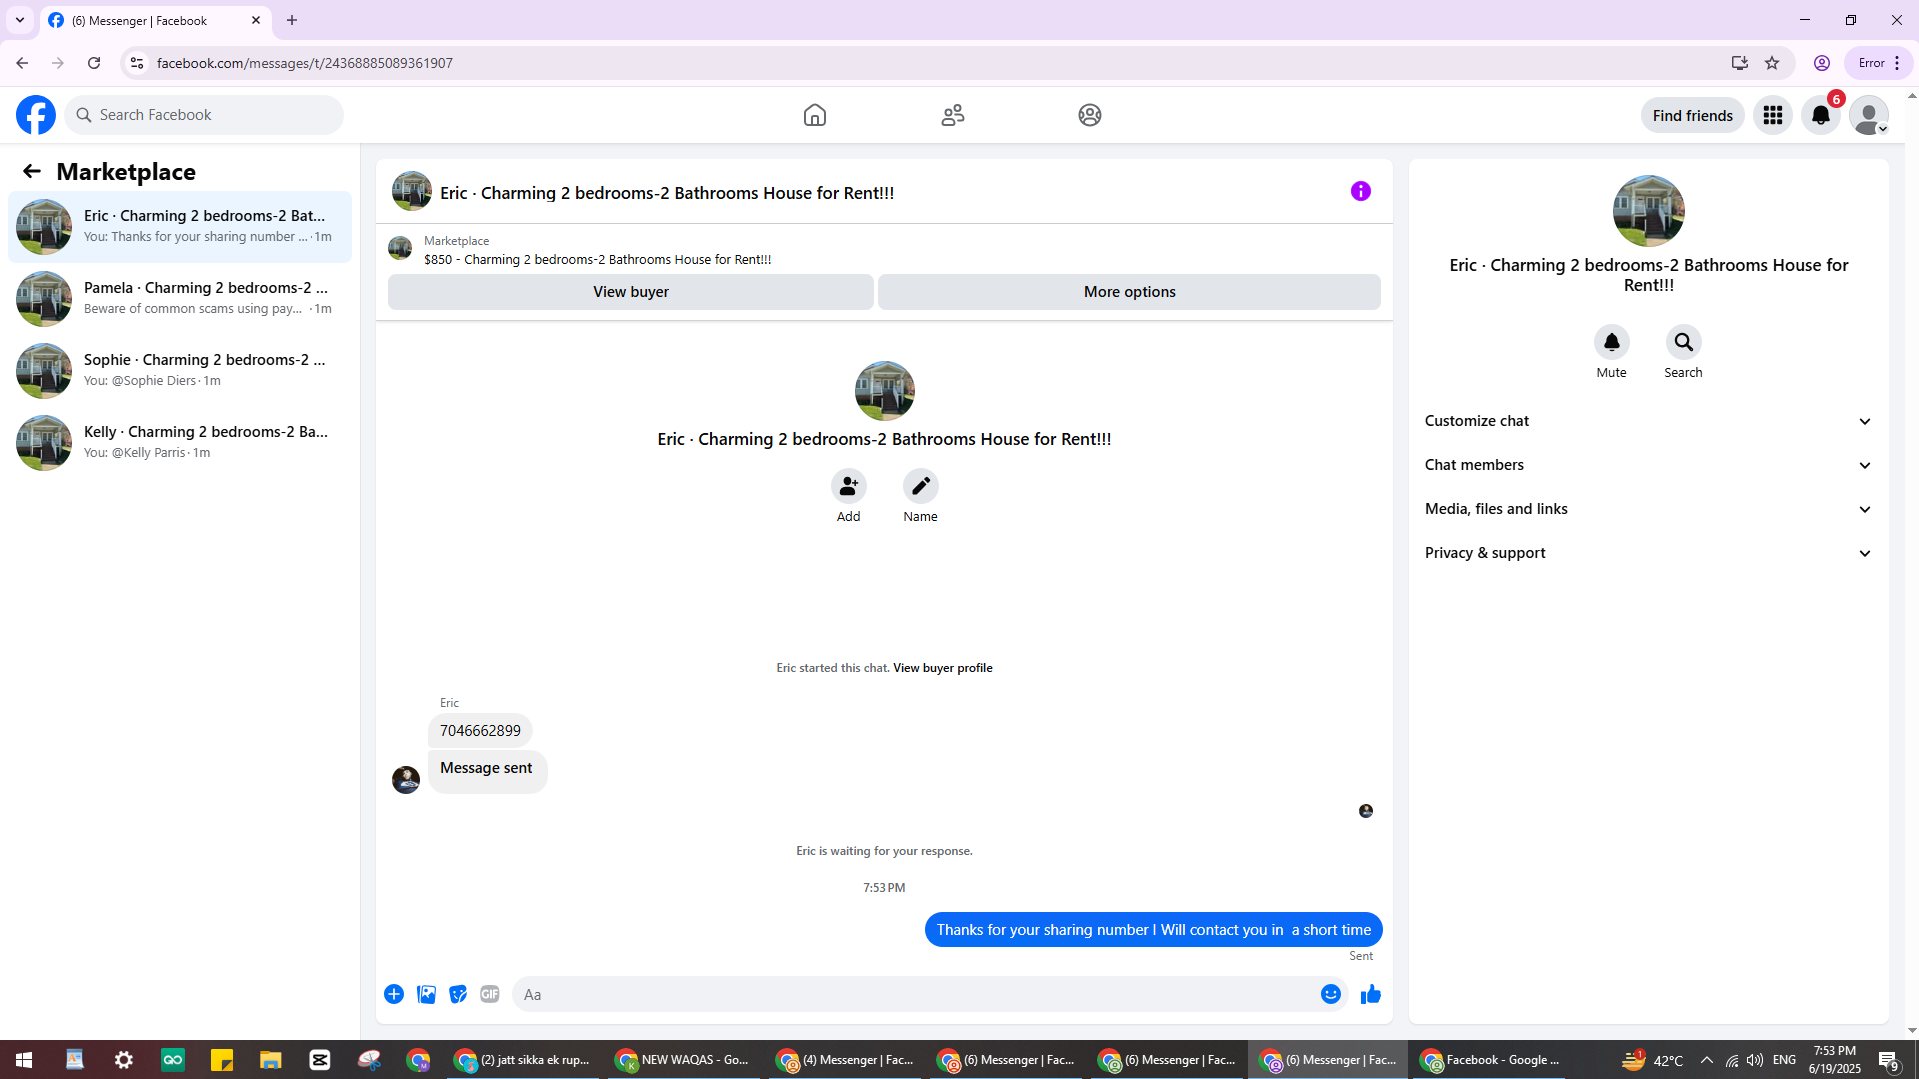Screen dimensions: 1919x1079
Task: Open File Explorer from the taskbar
Action: pyautogui.click(x=271, y=1060)
